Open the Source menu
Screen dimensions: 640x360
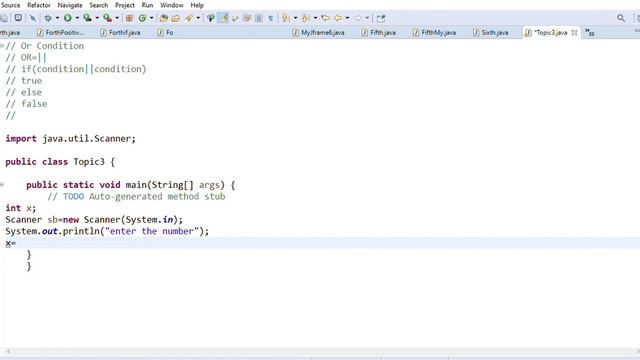click(x=11, y=5)
